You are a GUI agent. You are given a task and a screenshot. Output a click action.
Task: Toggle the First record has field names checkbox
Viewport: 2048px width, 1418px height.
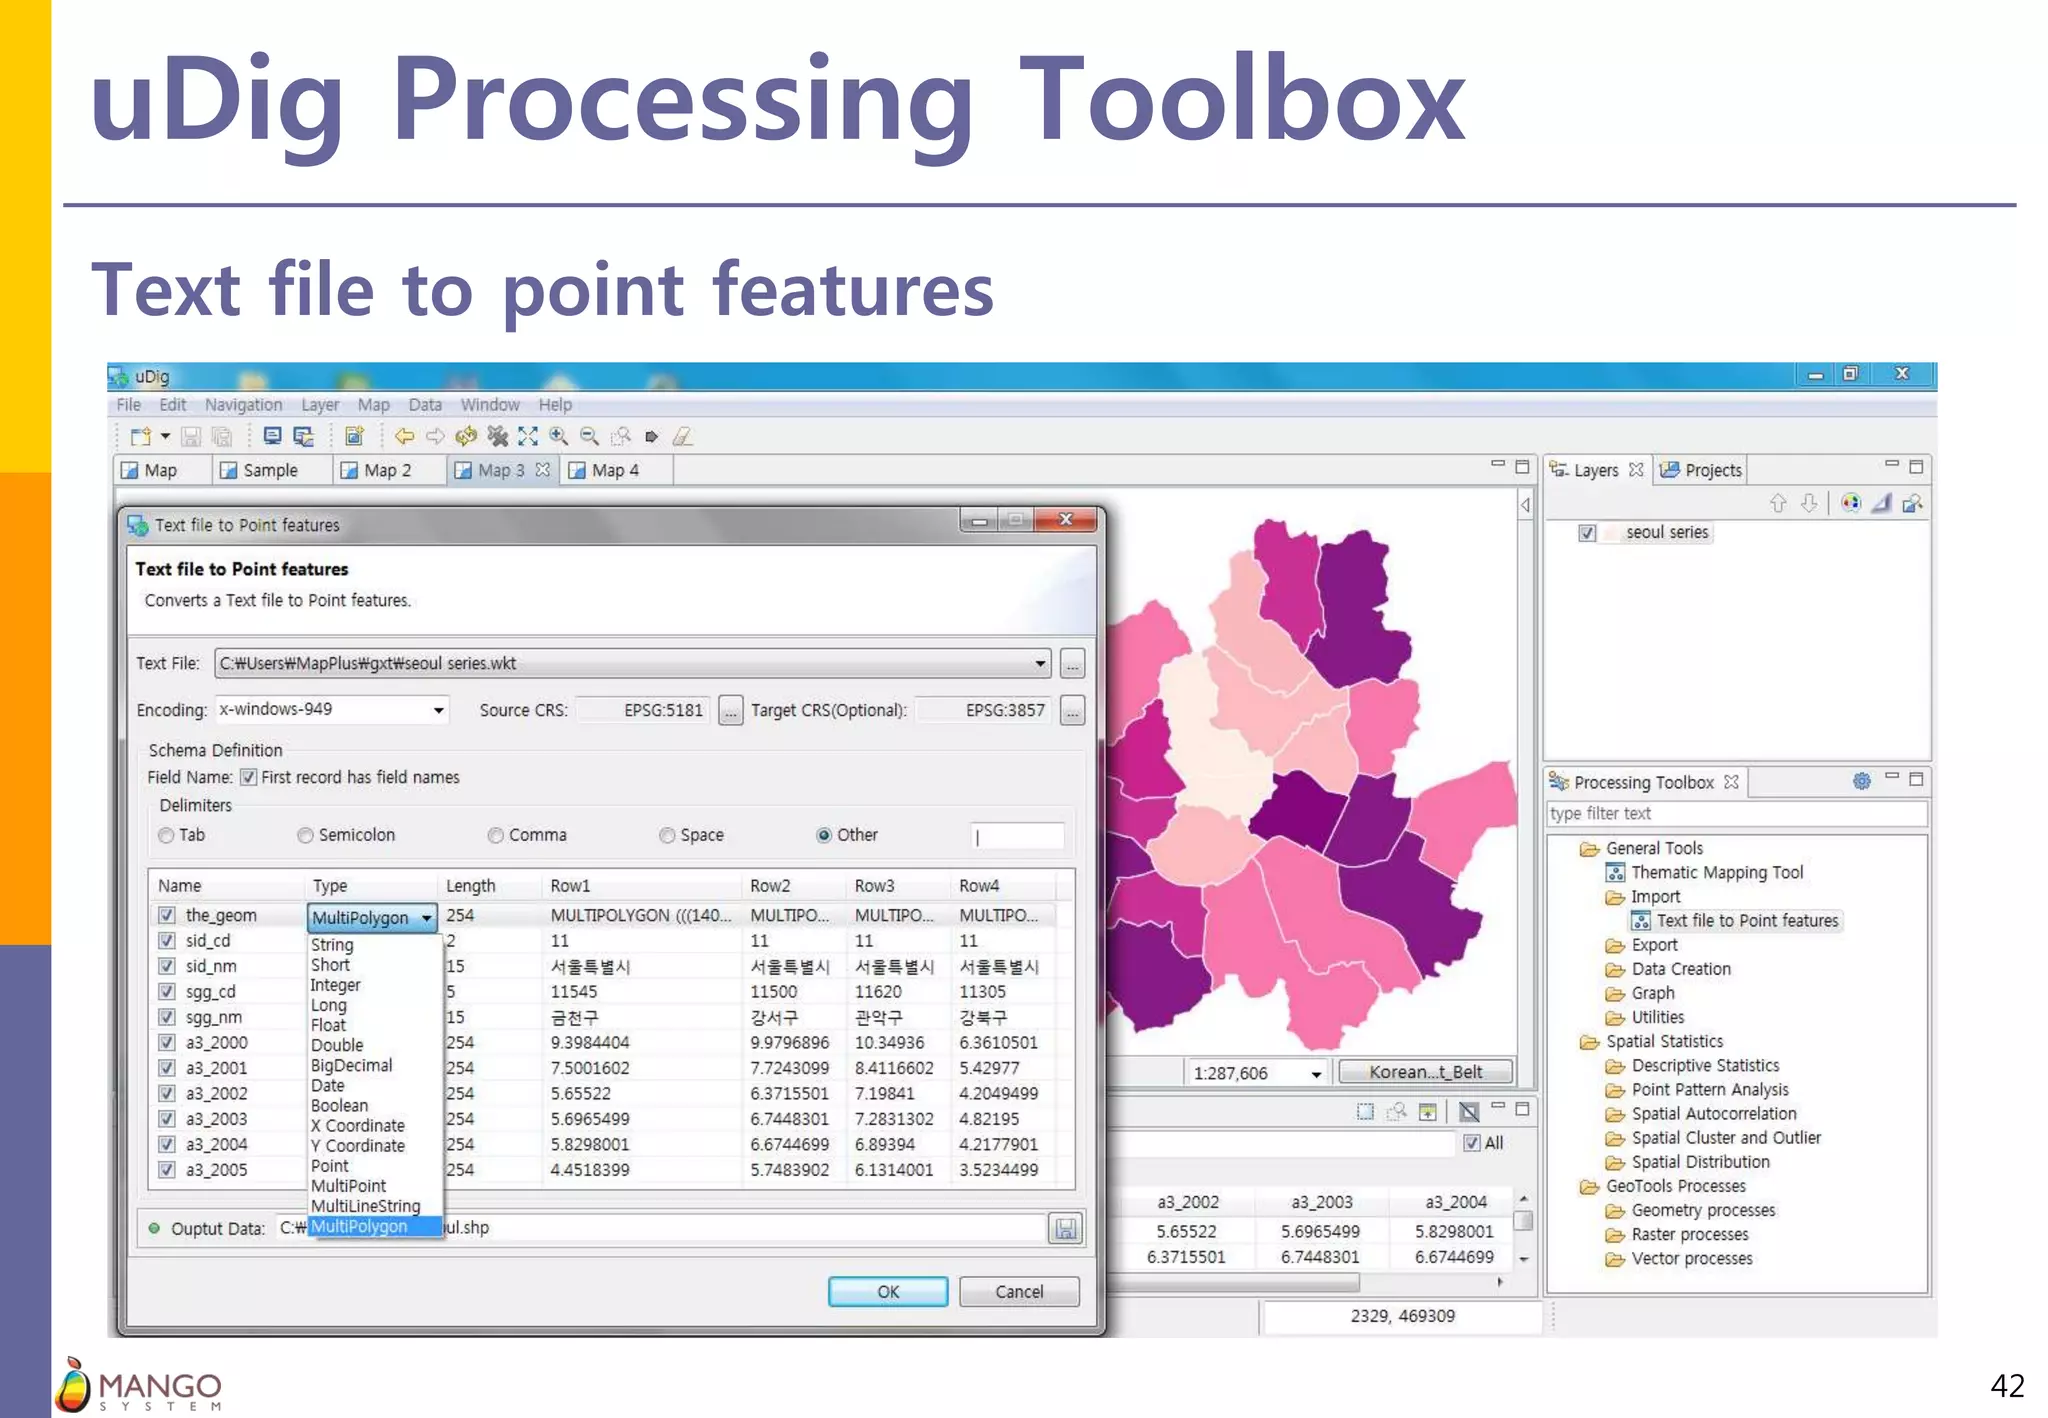pyautogui.click(x=249, y=777)
